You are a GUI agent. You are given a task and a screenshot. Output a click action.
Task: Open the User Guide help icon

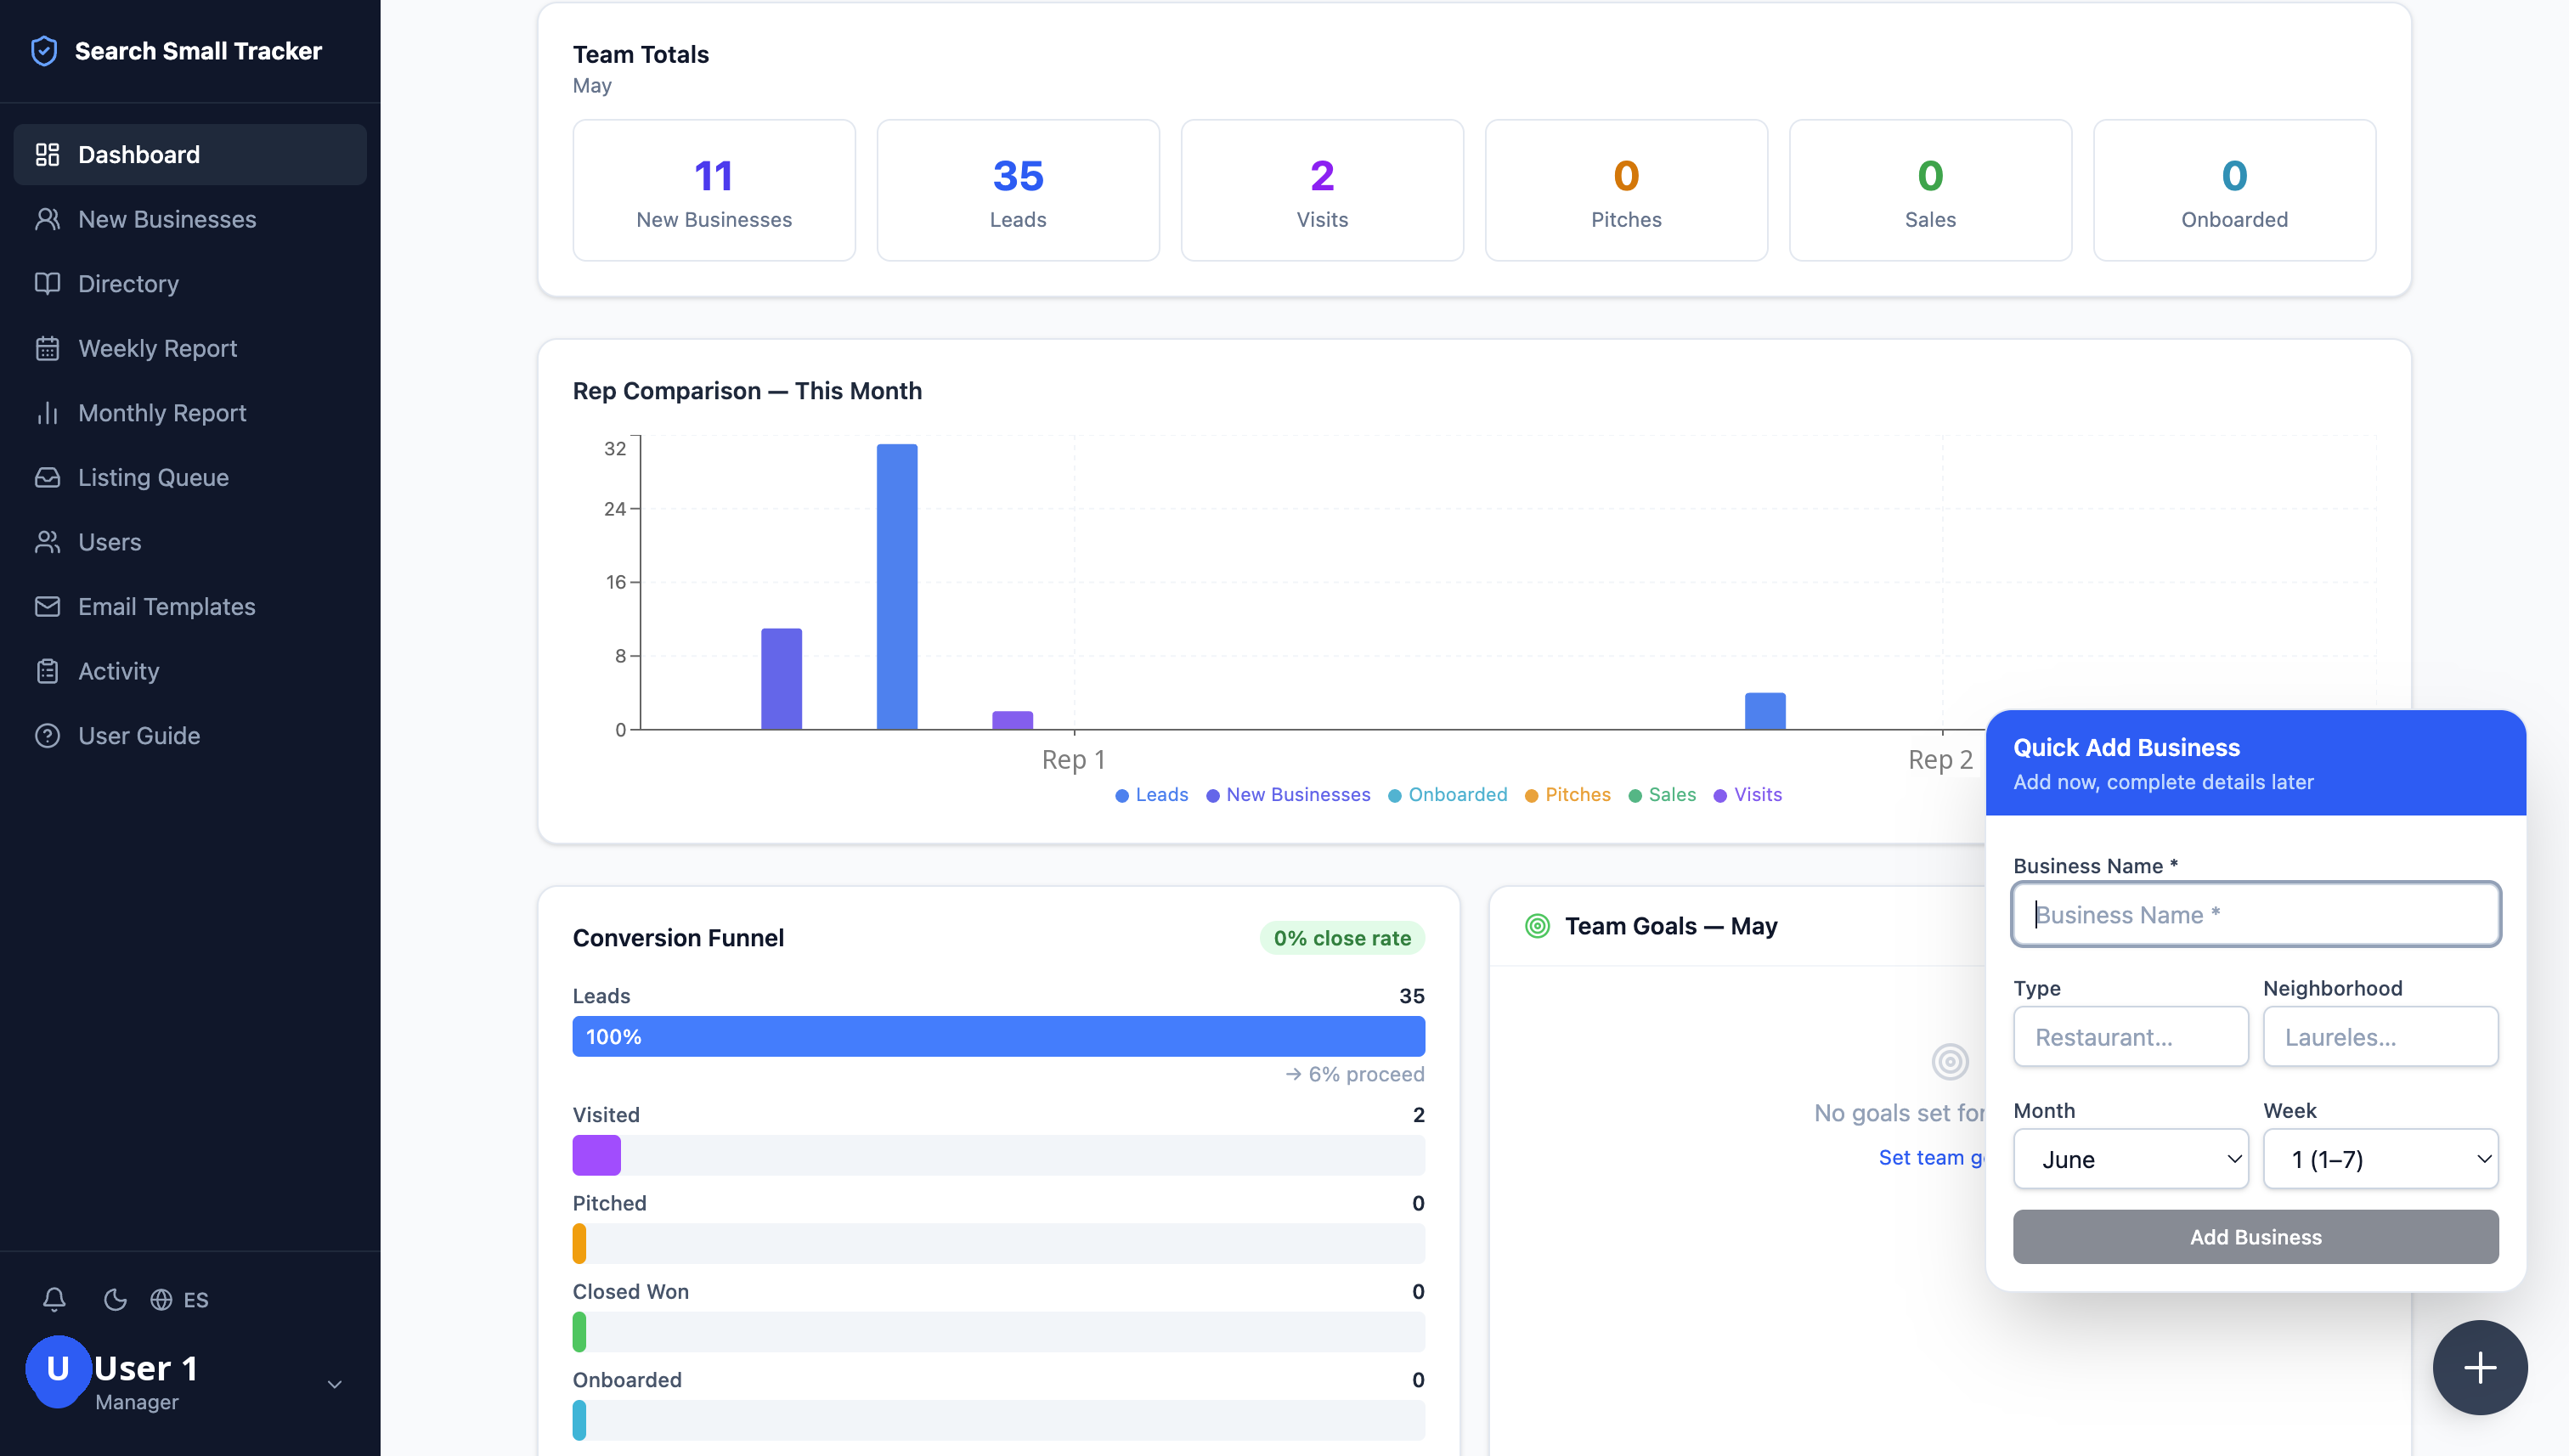coord(47,735)
